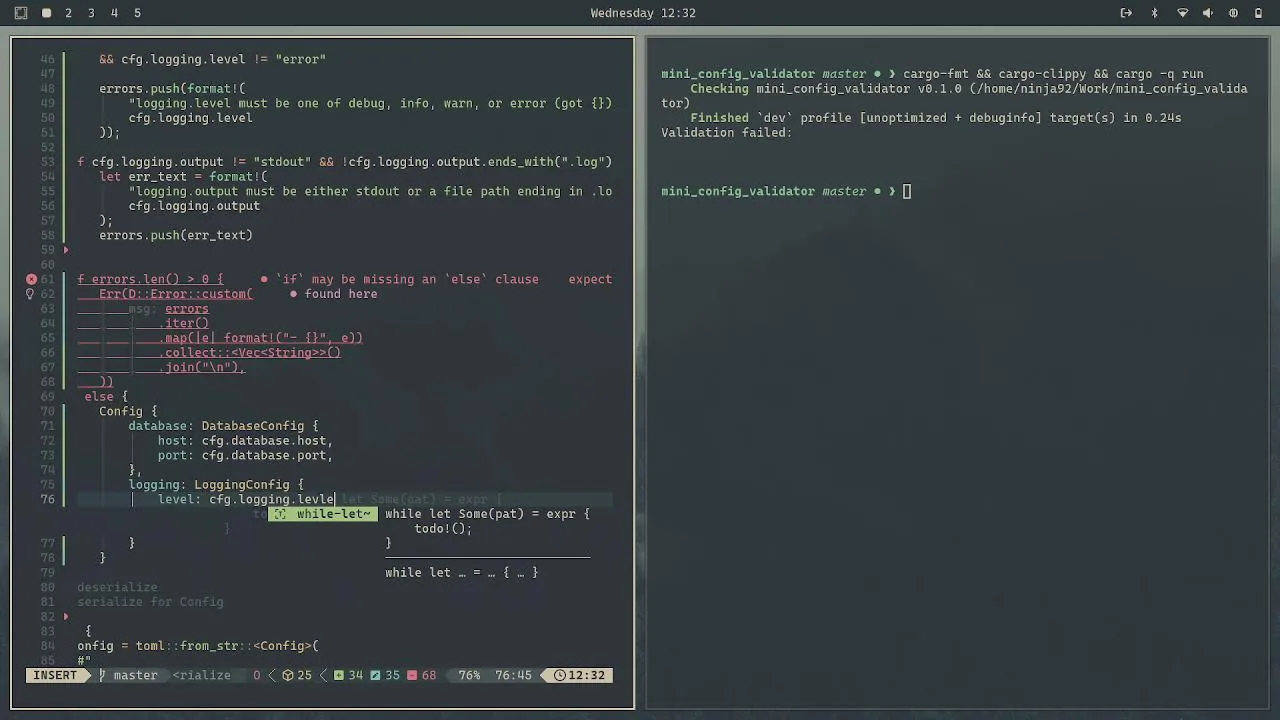This screenshot has width=1280, height=720.
Task: Select the while-let~ completion item
Action: pyautogui.click(x=322, y=514)
